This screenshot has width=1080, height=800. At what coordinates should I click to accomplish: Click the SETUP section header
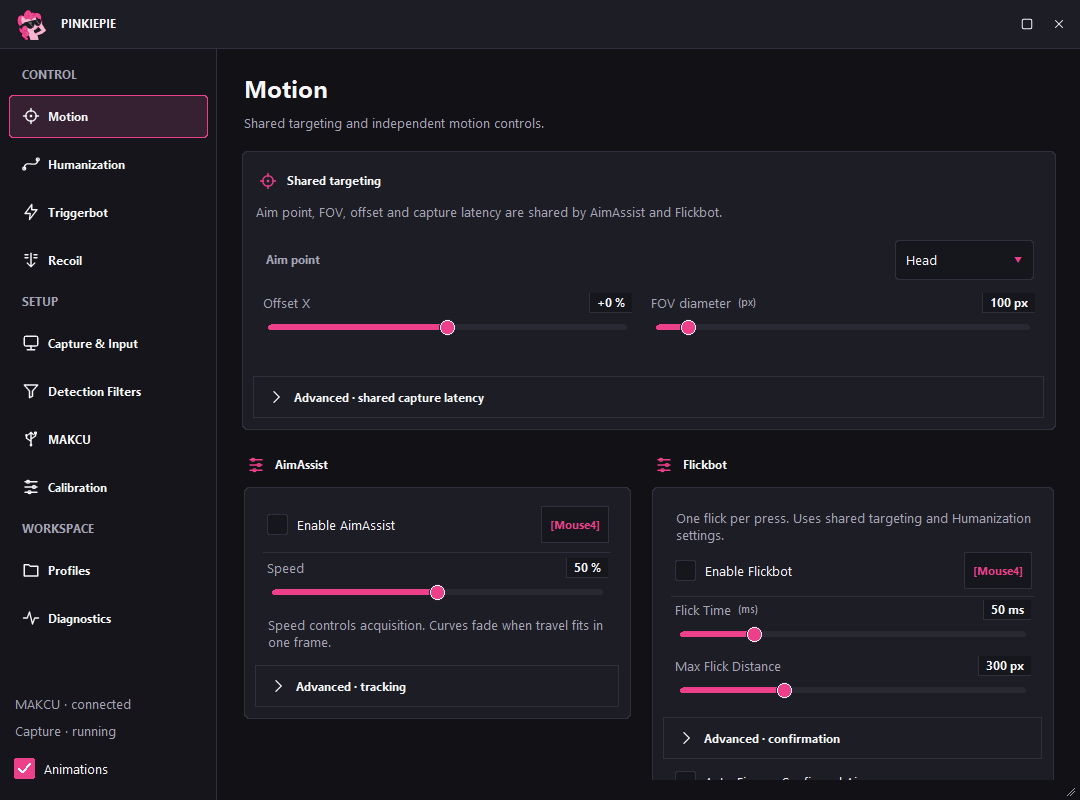(x=40, y=301)
